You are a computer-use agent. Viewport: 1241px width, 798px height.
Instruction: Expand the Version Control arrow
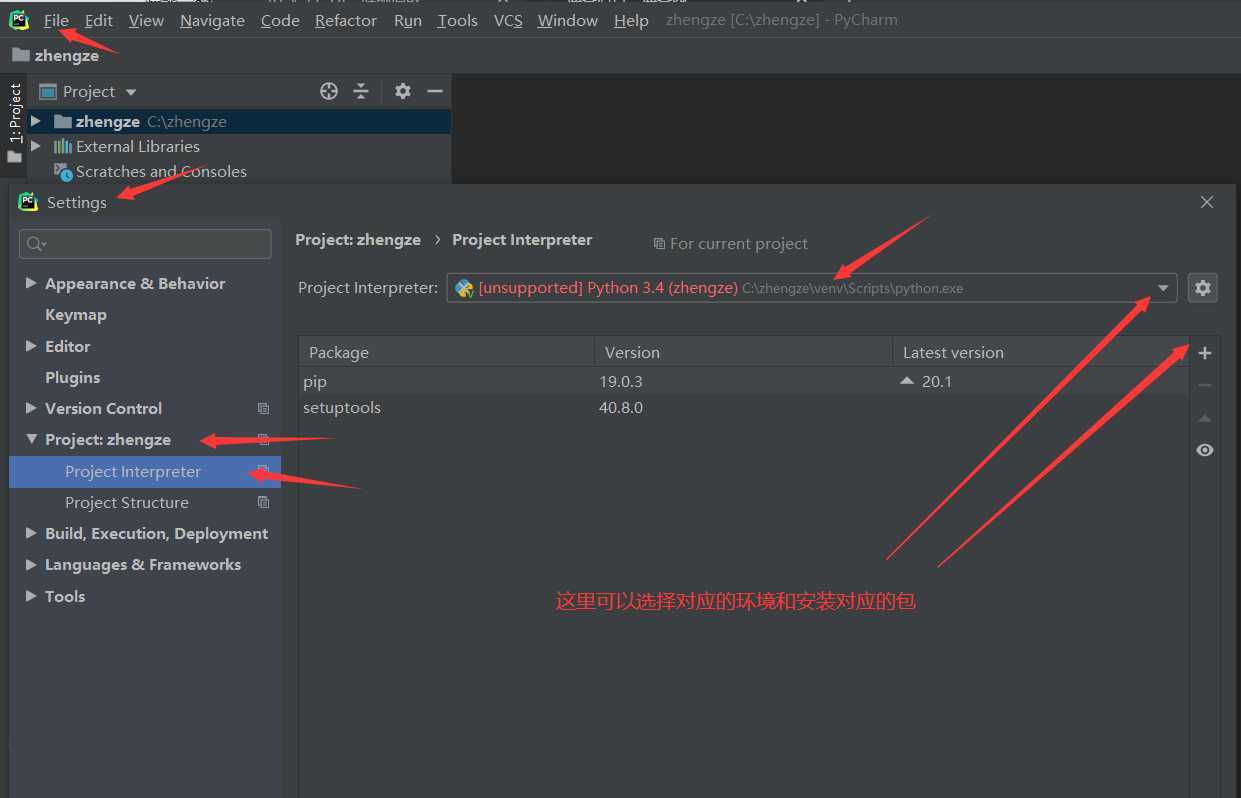[x=31, y=408]
